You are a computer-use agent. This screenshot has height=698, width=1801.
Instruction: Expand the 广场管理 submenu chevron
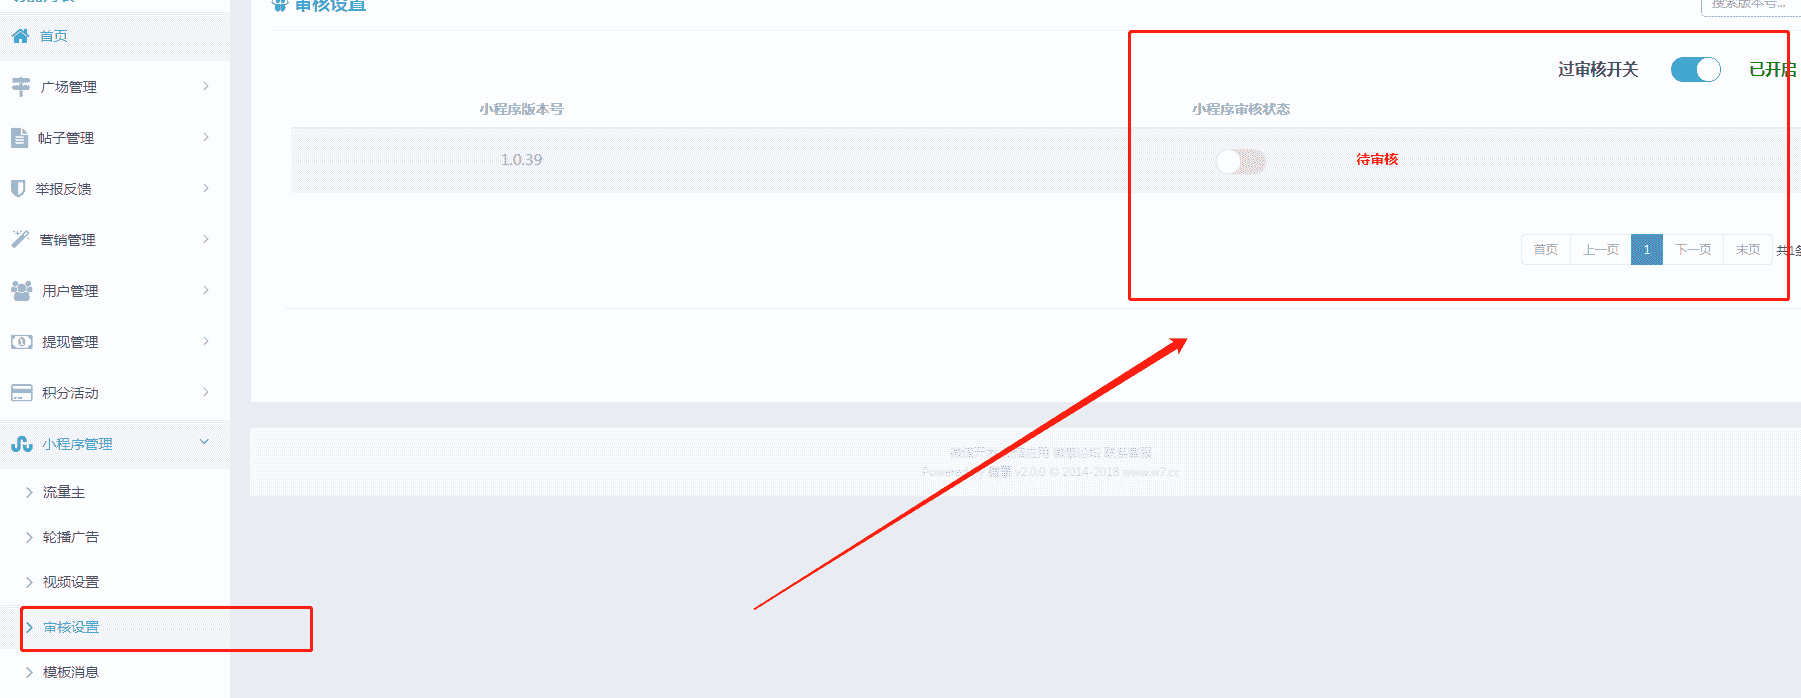(206, 86)
